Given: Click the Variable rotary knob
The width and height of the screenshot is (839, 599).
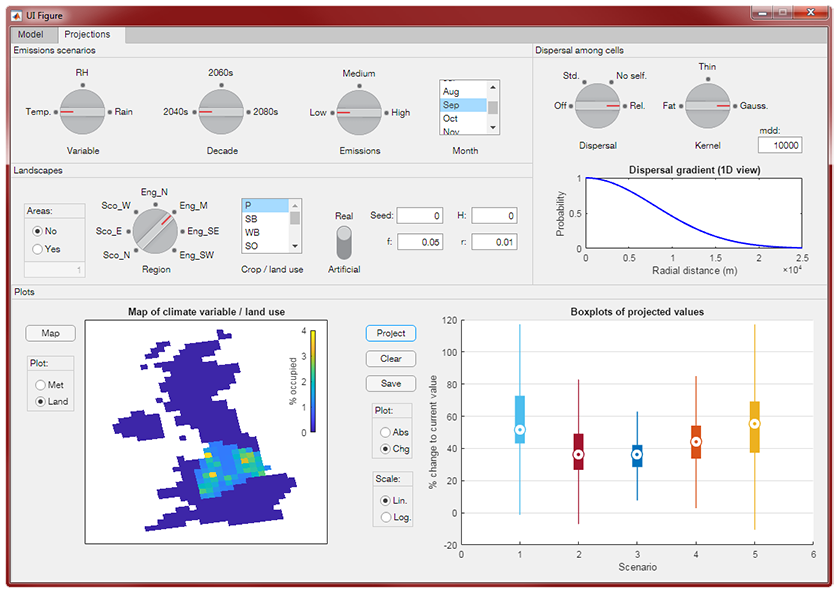Looking at the screenshot, I should point(82,112).
